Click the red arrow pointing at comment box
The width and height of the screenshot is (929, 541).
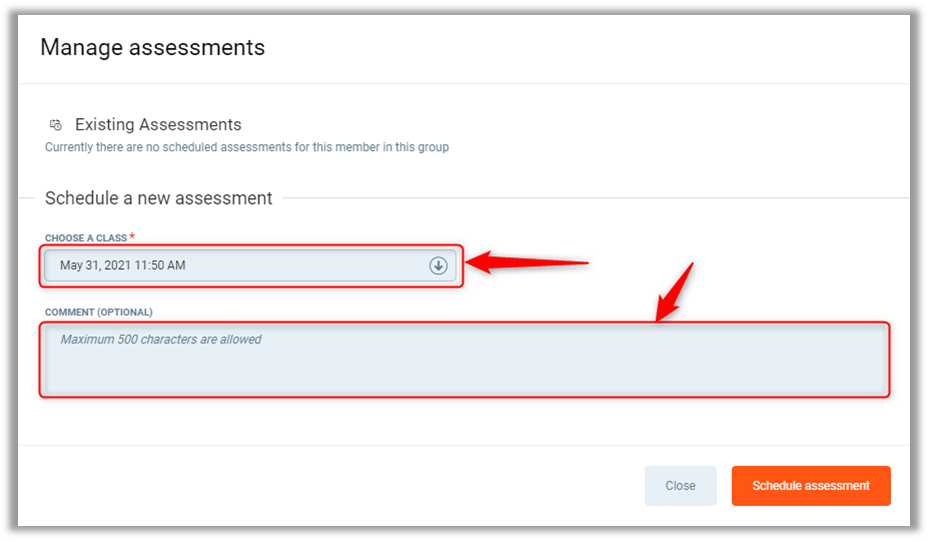pyautogui.click(x=673, y=294)
